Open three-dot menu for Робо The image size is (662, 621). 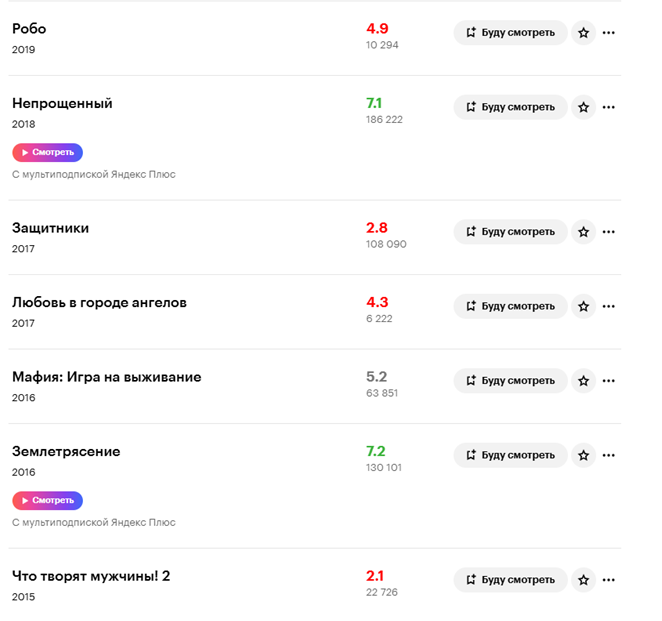[x=609, y=33]
